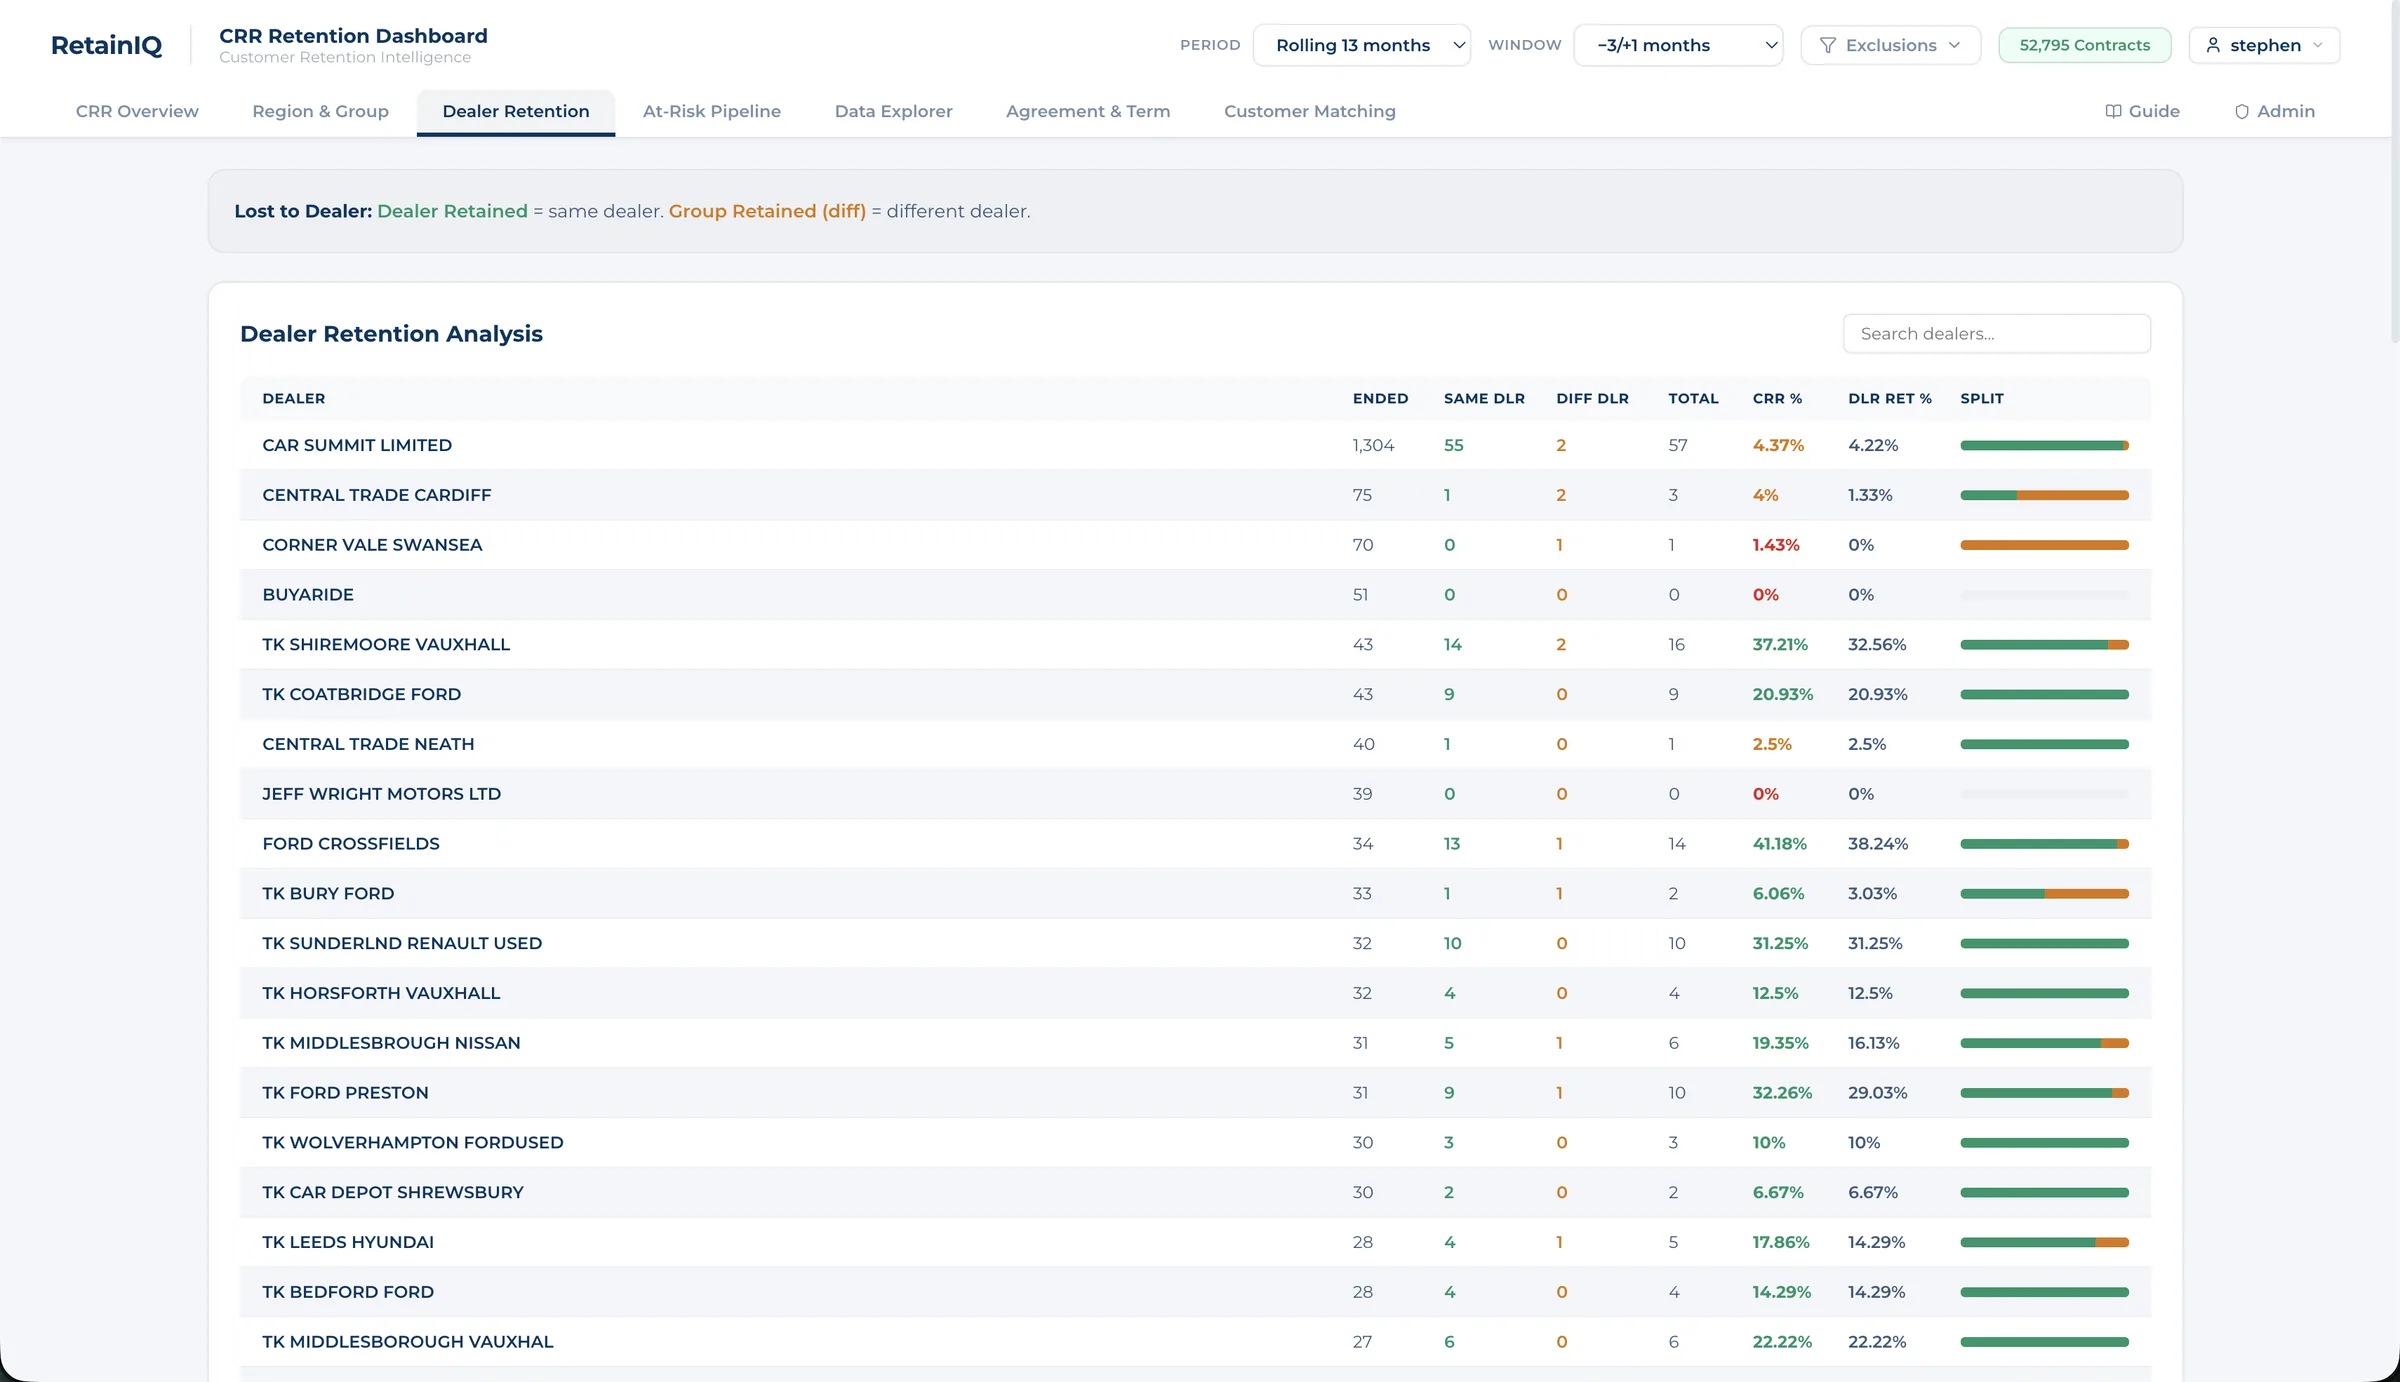
Task: Click the split bar for TK BURY FORD
Action: [x=2044, y=893]
